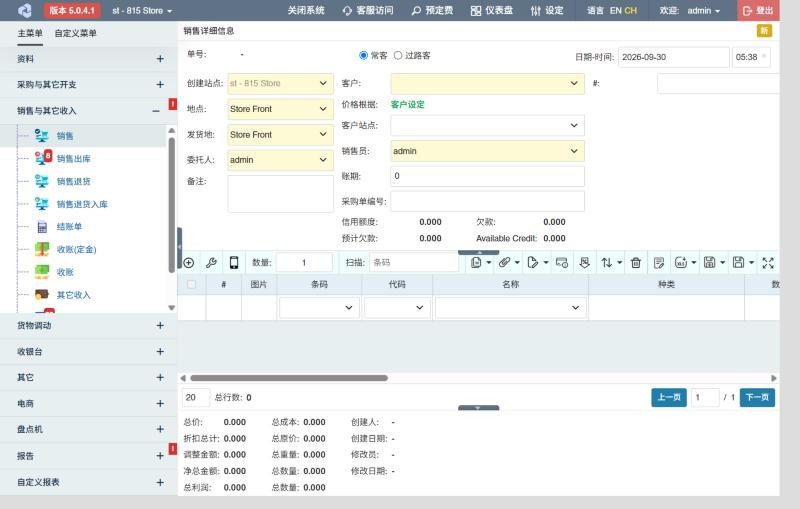Click the trash delete icon

(x=636, y=263)
